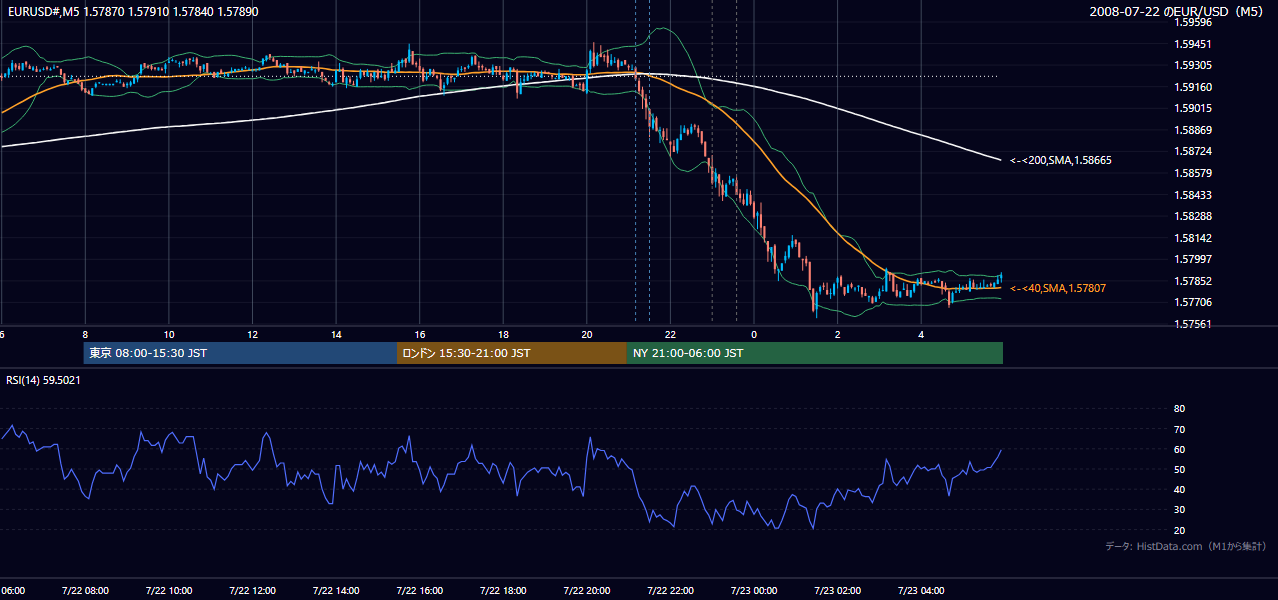Click the 1.57706 price axis label
The image size is (1278, 600).
pyautogui.click(x=1193, y=302)
